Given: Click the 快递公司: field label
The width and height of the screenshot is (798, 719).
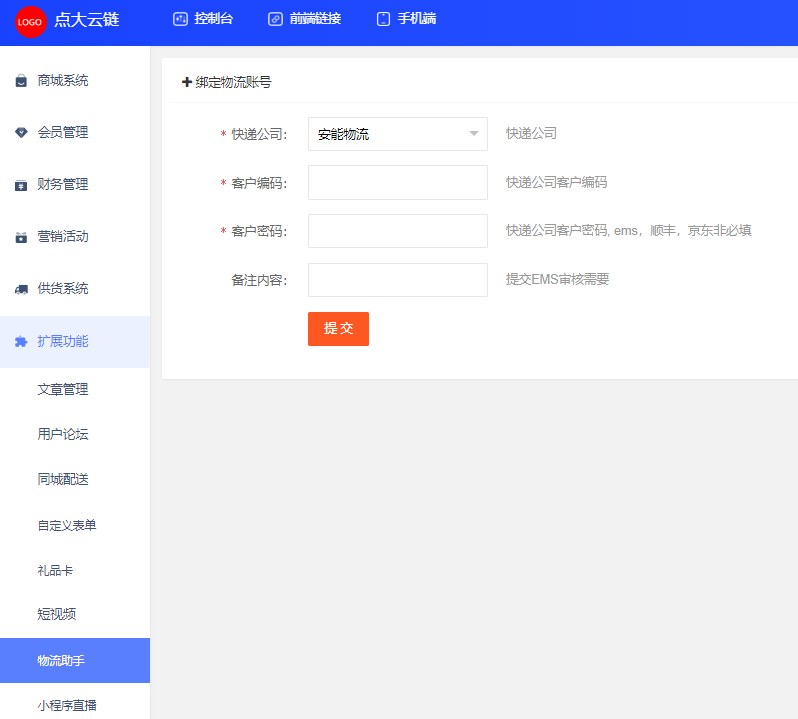Looking at the screenshot, I should pyautogui.click(x=259, y=134).
